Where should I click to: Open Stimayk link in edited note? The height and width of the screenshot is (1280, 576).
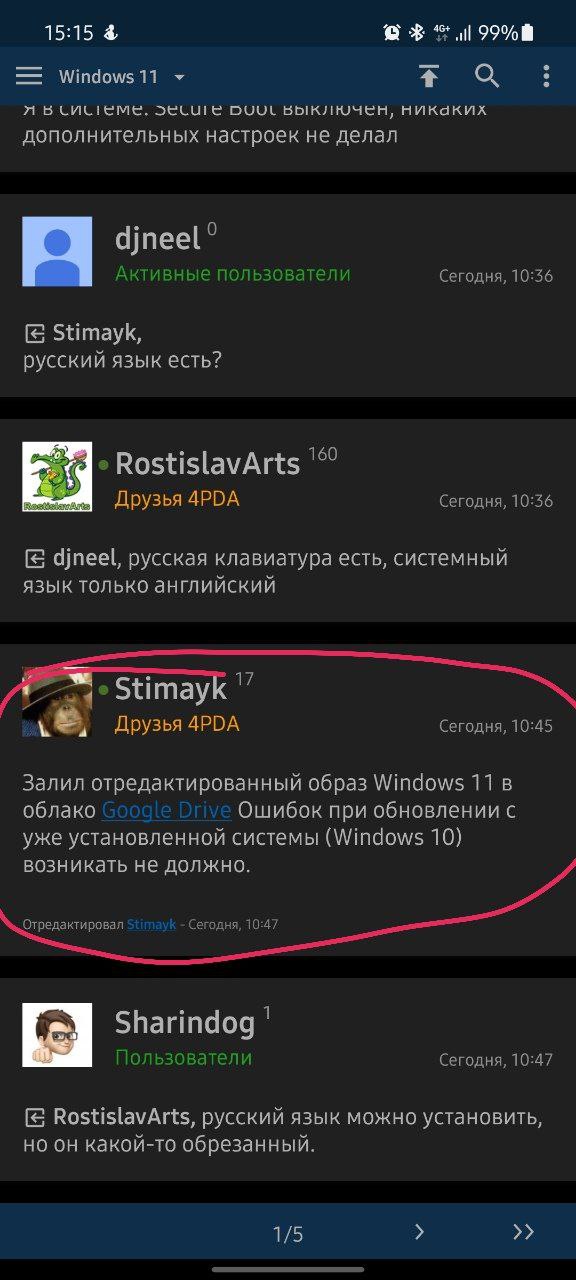coord(151,925)
